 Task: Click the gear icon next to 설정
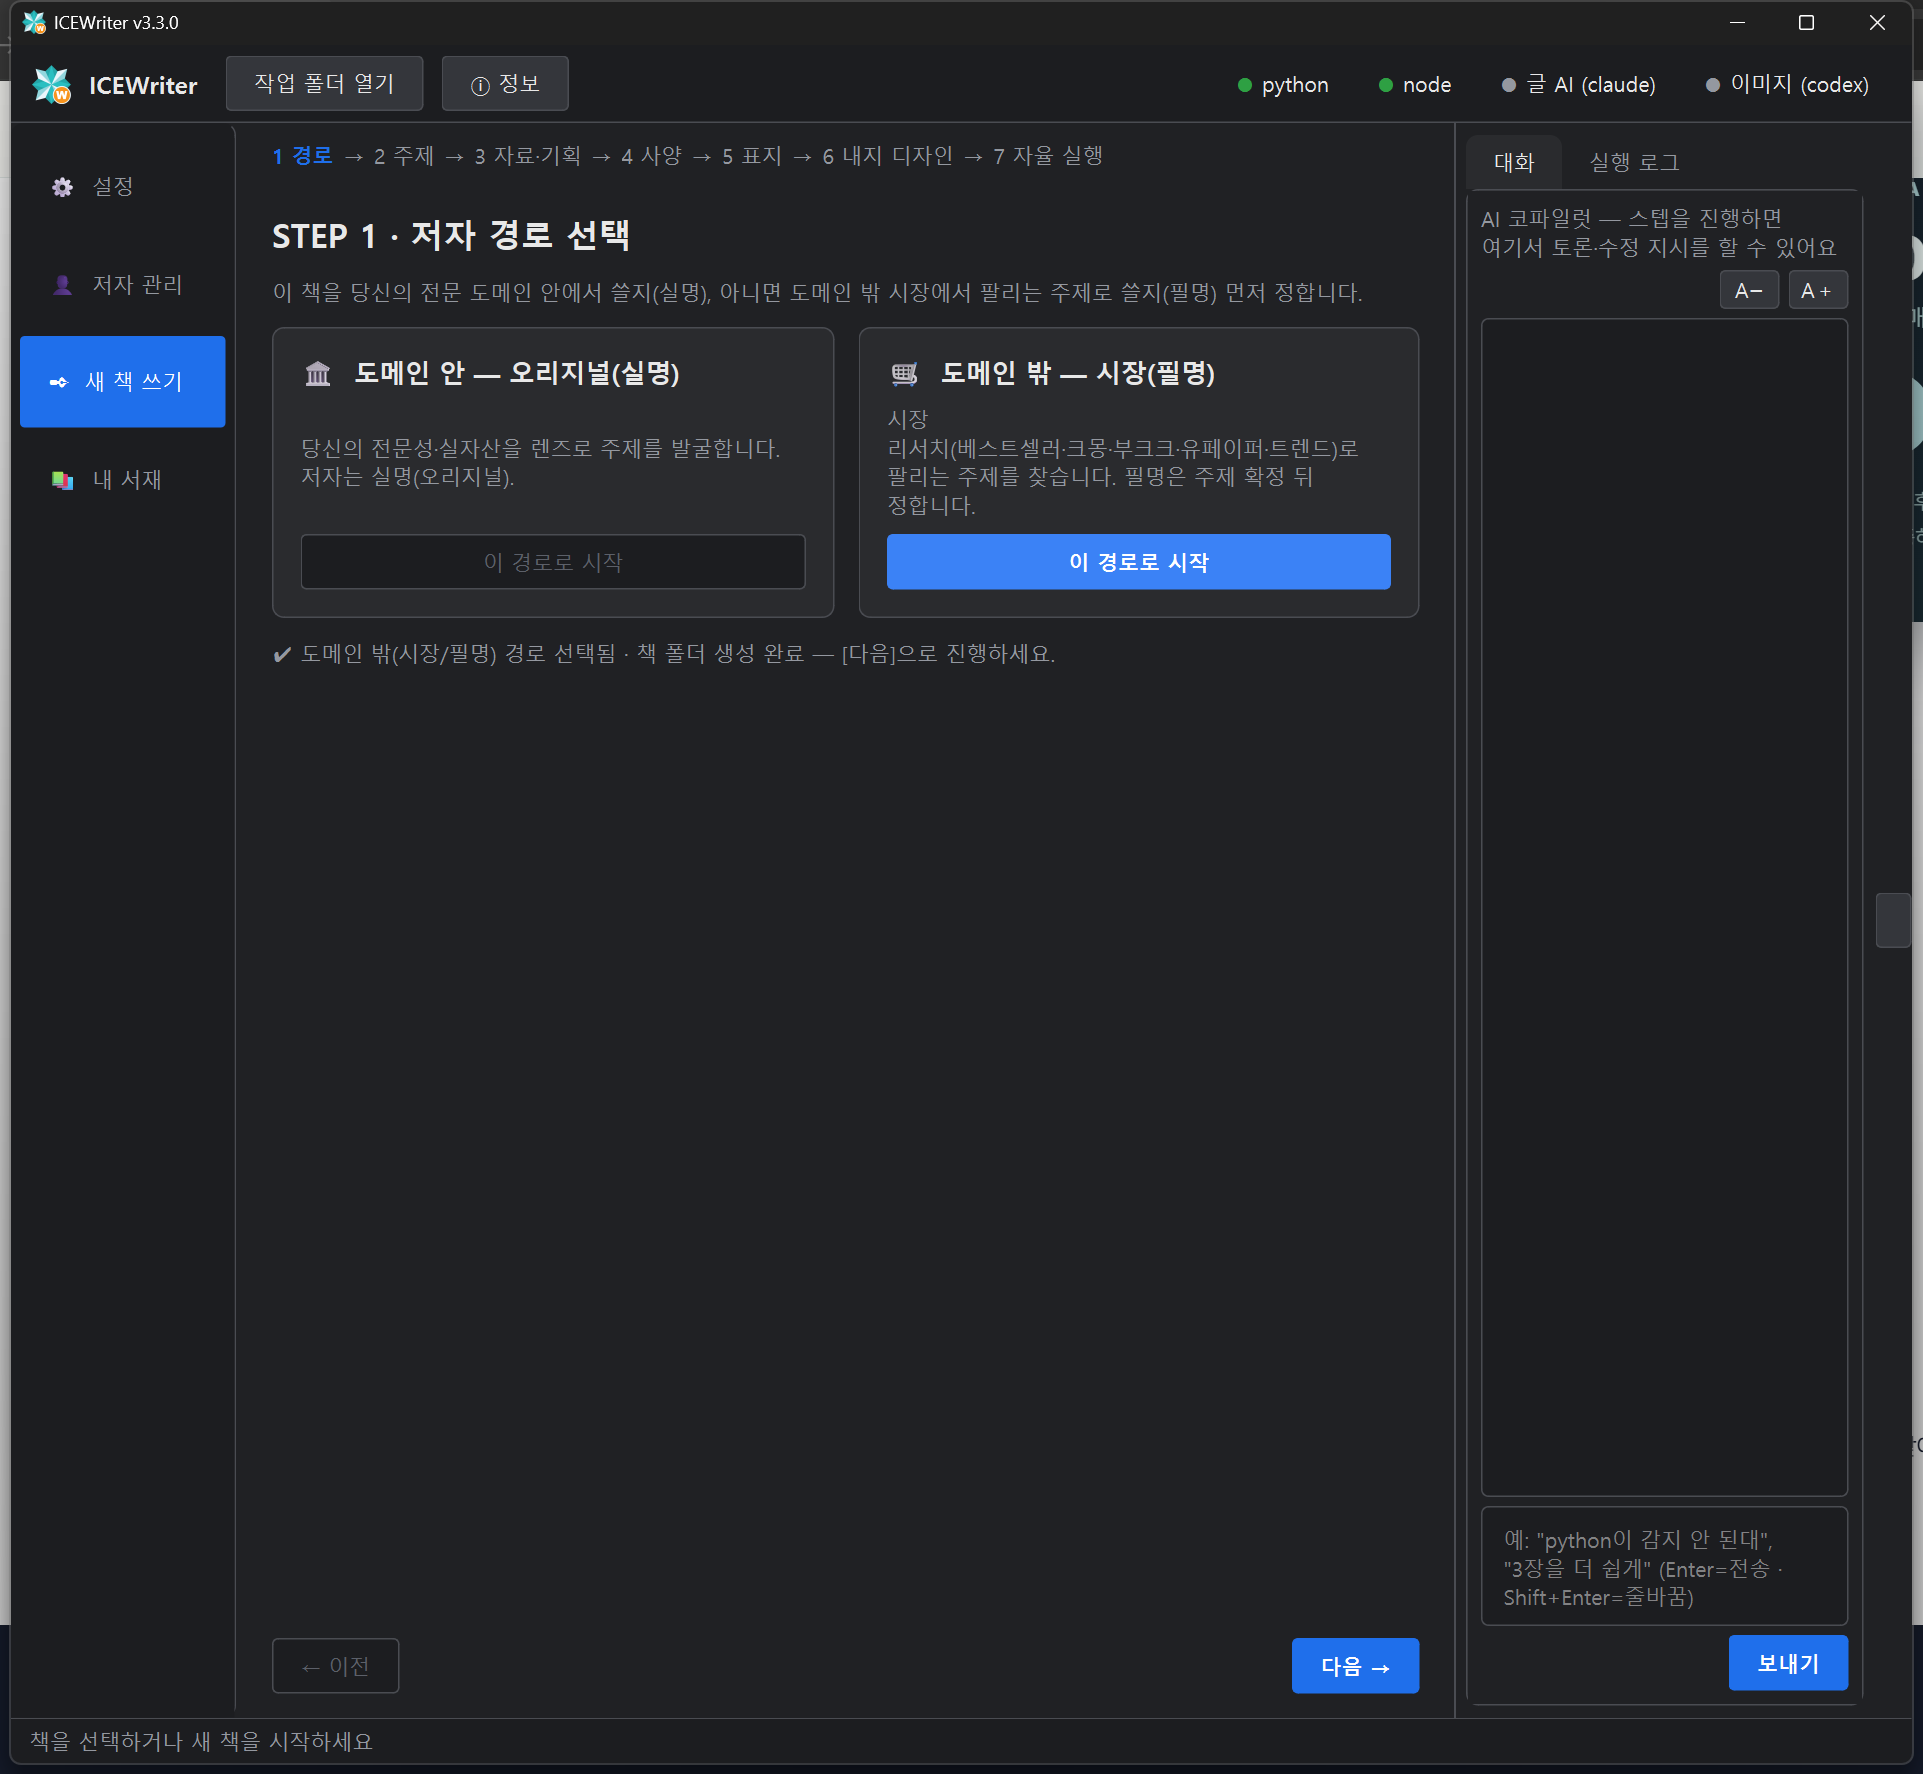click(x=62, y=187)
